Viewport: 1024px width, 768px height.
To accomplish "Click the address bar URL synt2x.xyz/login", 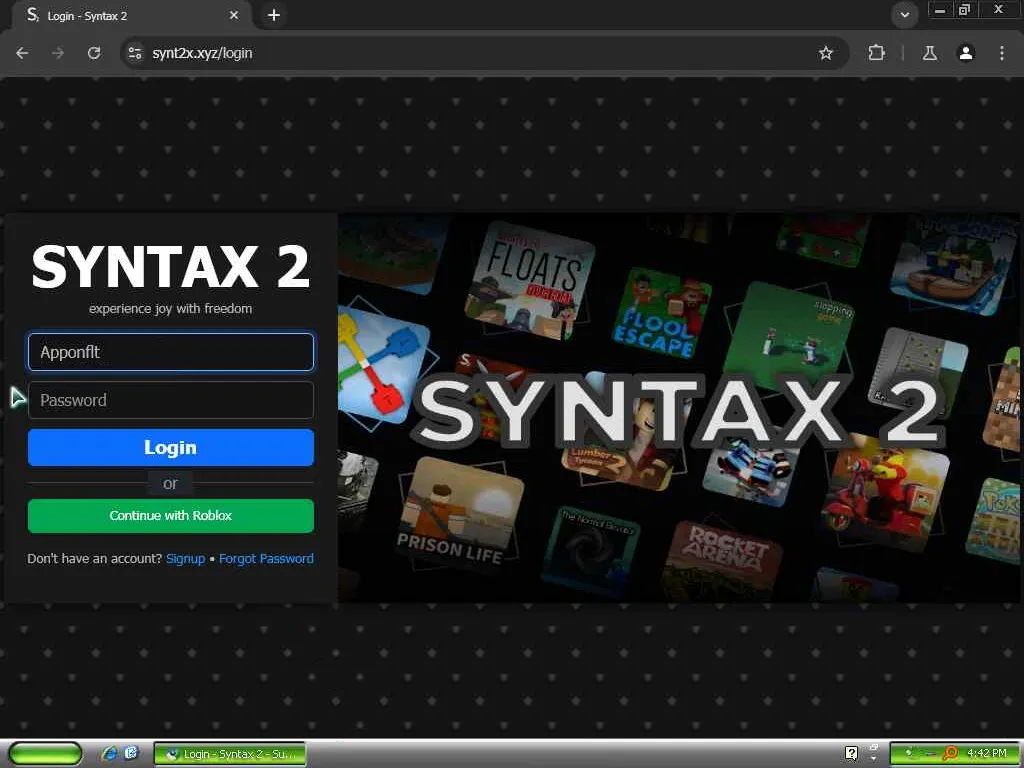I will 202,53.
